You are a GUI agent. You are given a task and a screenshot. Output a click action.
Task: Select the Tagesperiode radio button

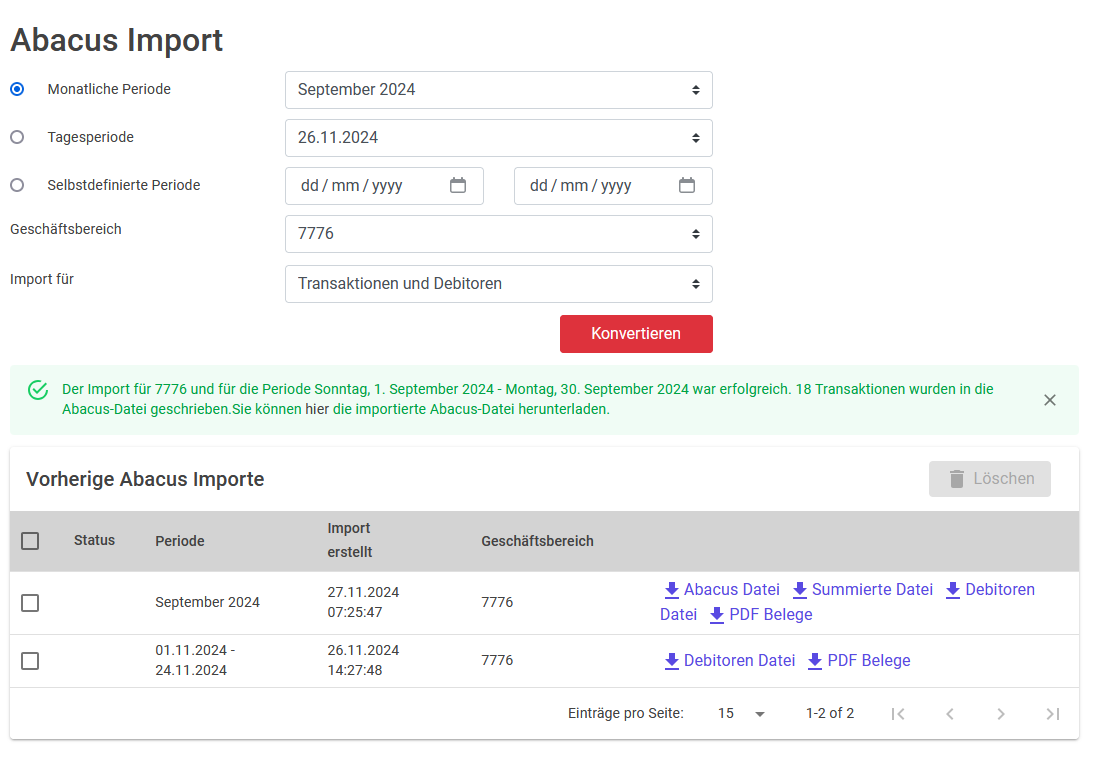pos(18,137)
